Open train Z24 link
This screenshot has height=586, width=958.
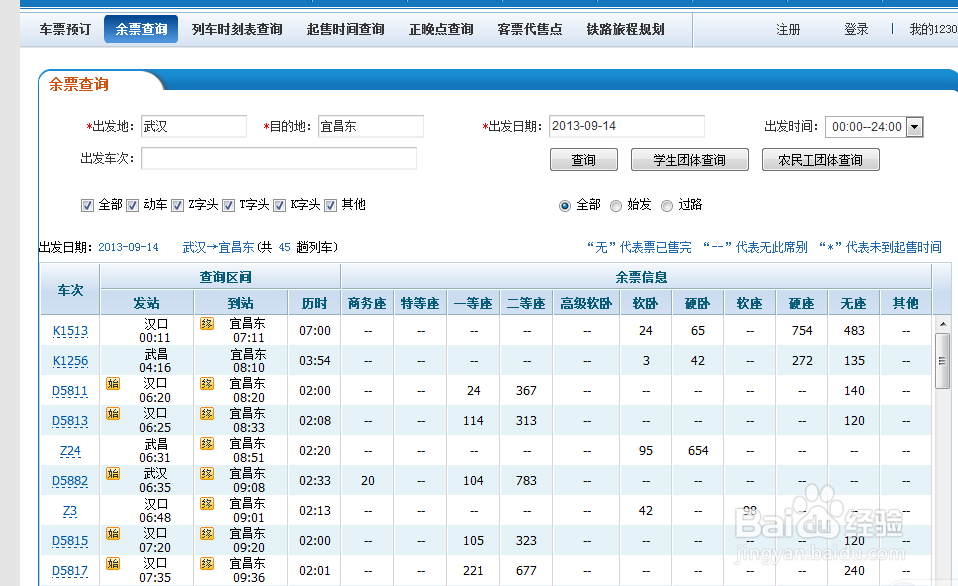(x=70, y=451)
